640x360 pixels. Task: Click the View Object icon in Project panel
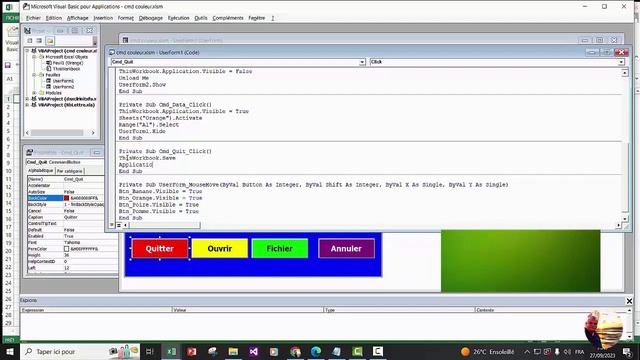point(39,41)
